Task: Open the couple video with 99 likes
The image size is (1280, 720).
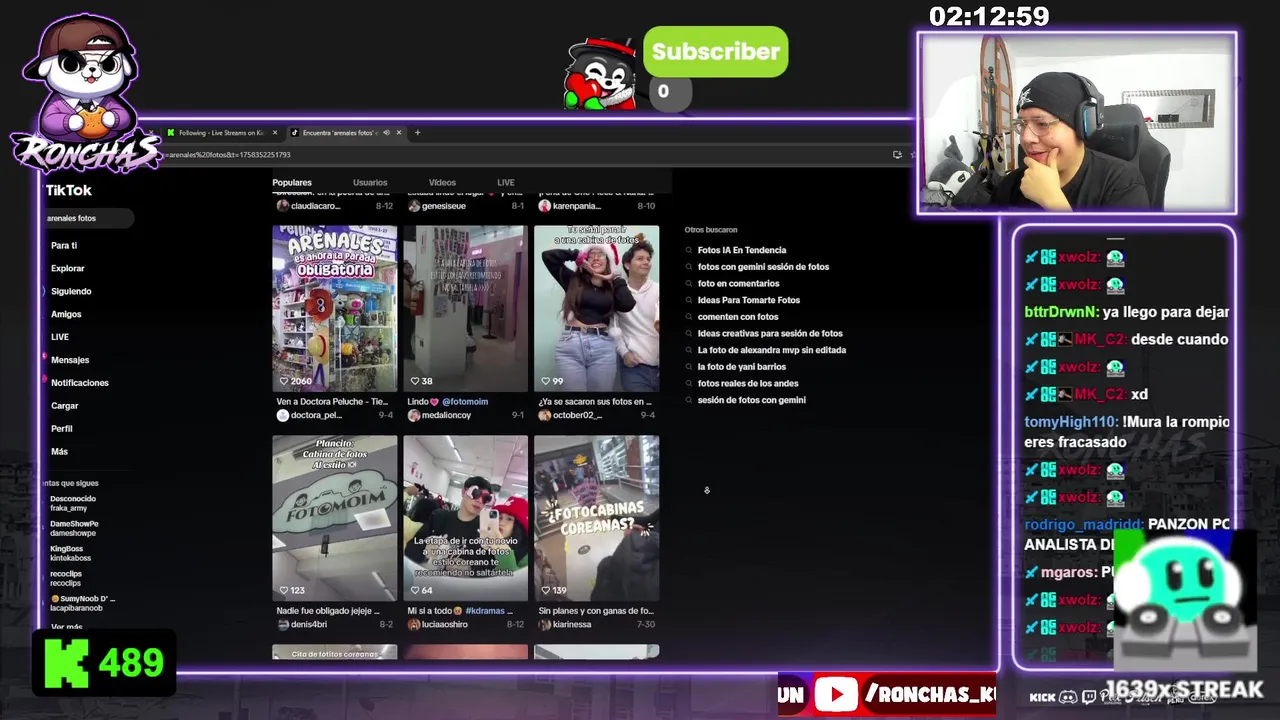Action: coord(596,308)
